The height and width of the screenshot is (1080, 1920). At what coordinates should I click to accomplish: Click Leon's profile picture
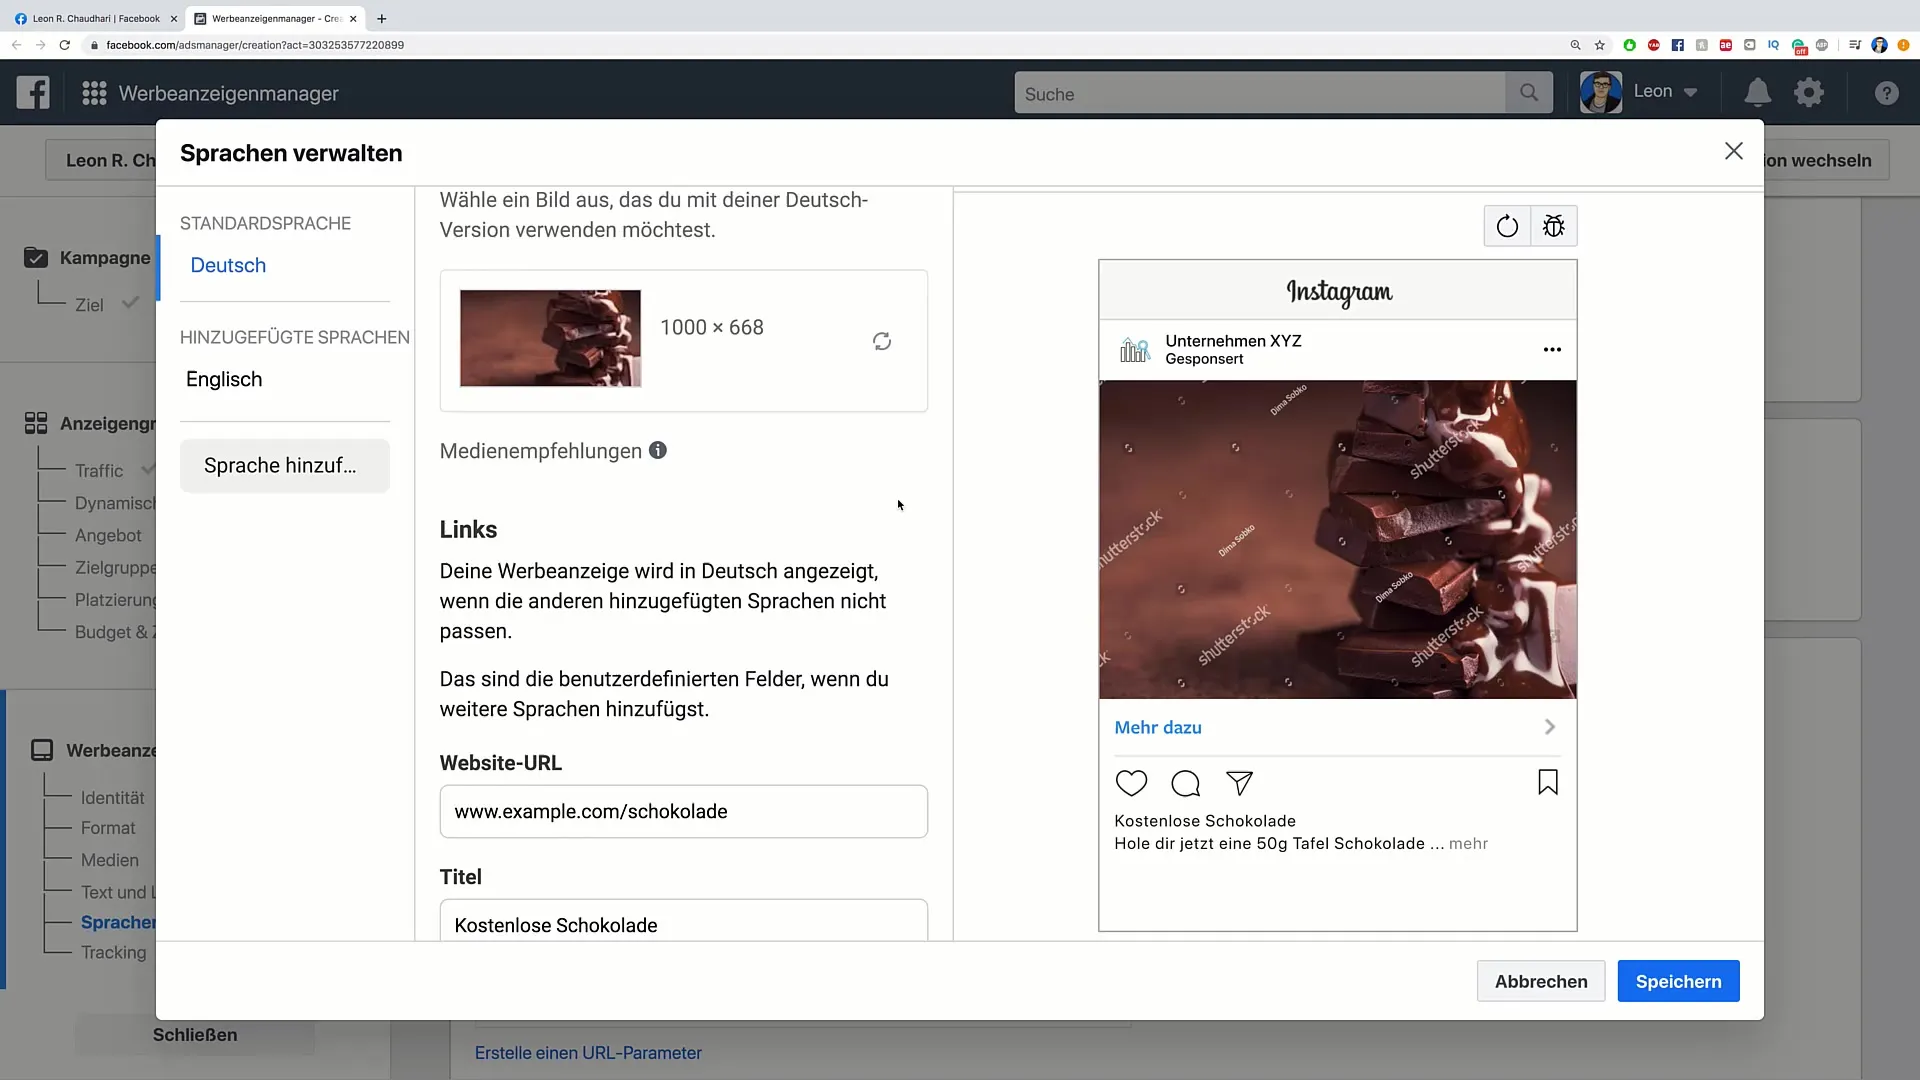coord(1601,92)
